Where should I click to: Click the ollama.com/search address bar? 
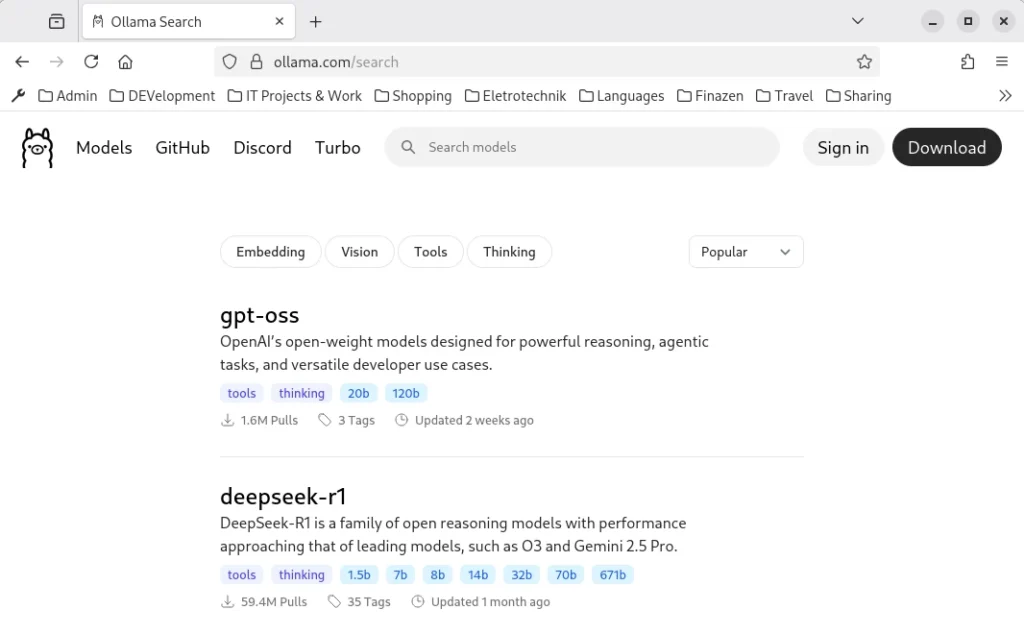click(x=547, y=61)
